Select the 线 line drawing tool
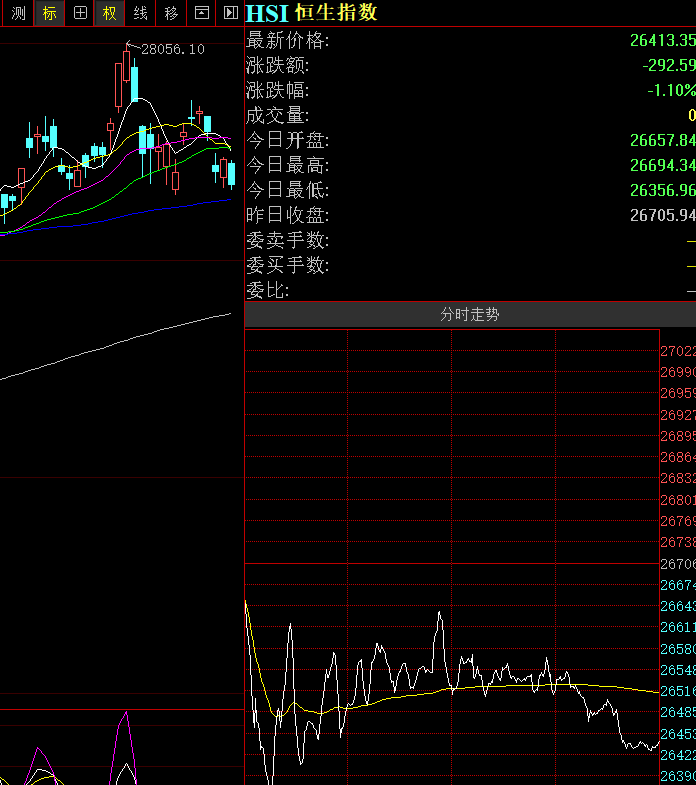 point(141,13)
